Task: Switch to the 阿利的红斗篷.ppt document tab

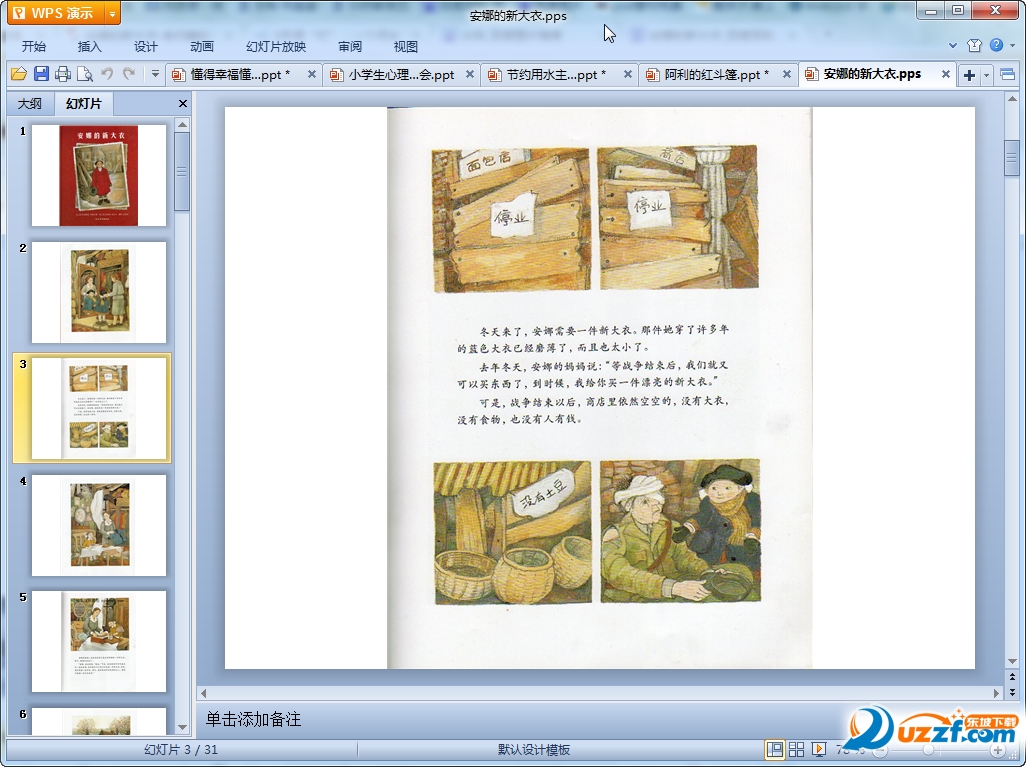Action: 716,75
